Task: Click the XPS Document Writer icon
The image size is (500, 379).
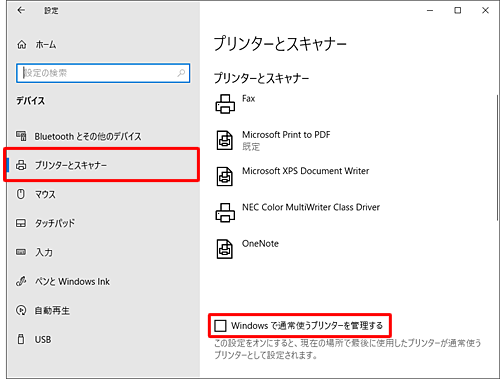Action: tap(225, 176)
